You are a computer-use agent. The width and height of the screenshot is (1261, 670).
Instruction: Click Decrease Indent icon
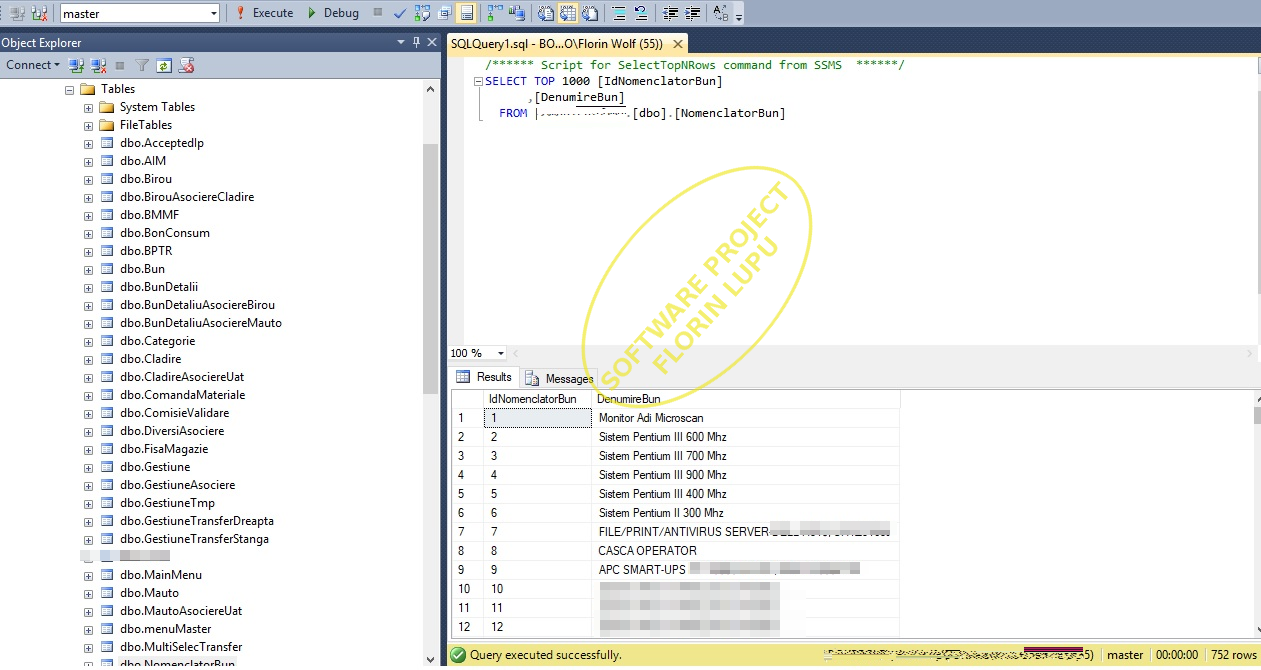coord(670,13)
